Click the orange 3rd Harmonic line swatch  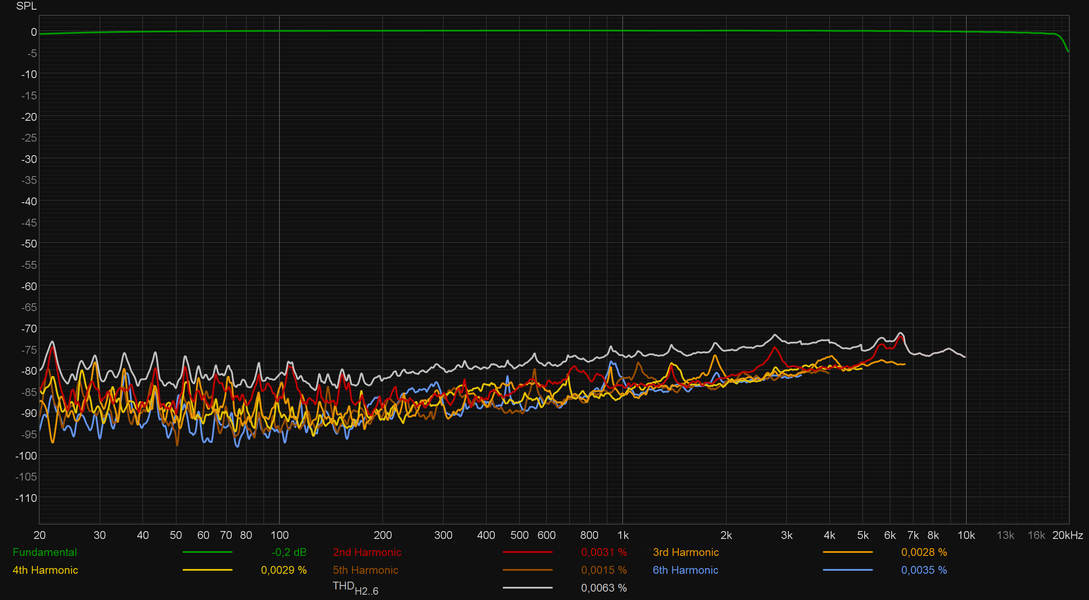847,552
